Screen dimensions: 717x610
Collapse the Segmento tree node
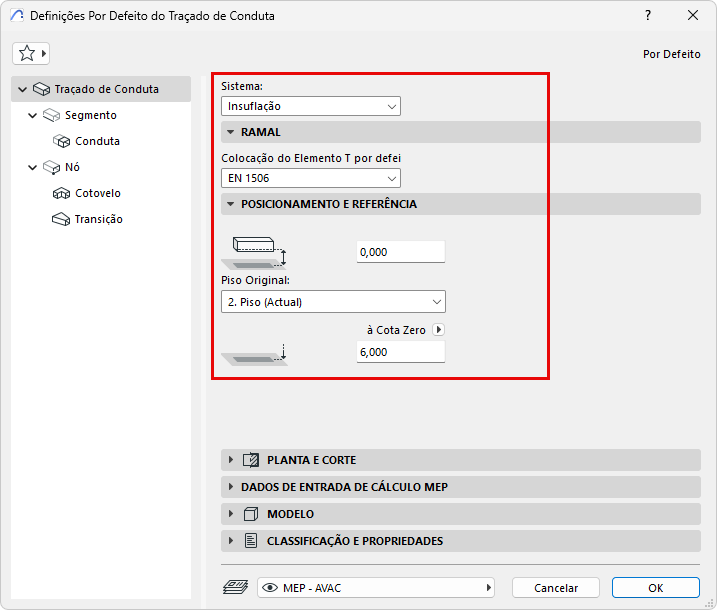point(33,115)
